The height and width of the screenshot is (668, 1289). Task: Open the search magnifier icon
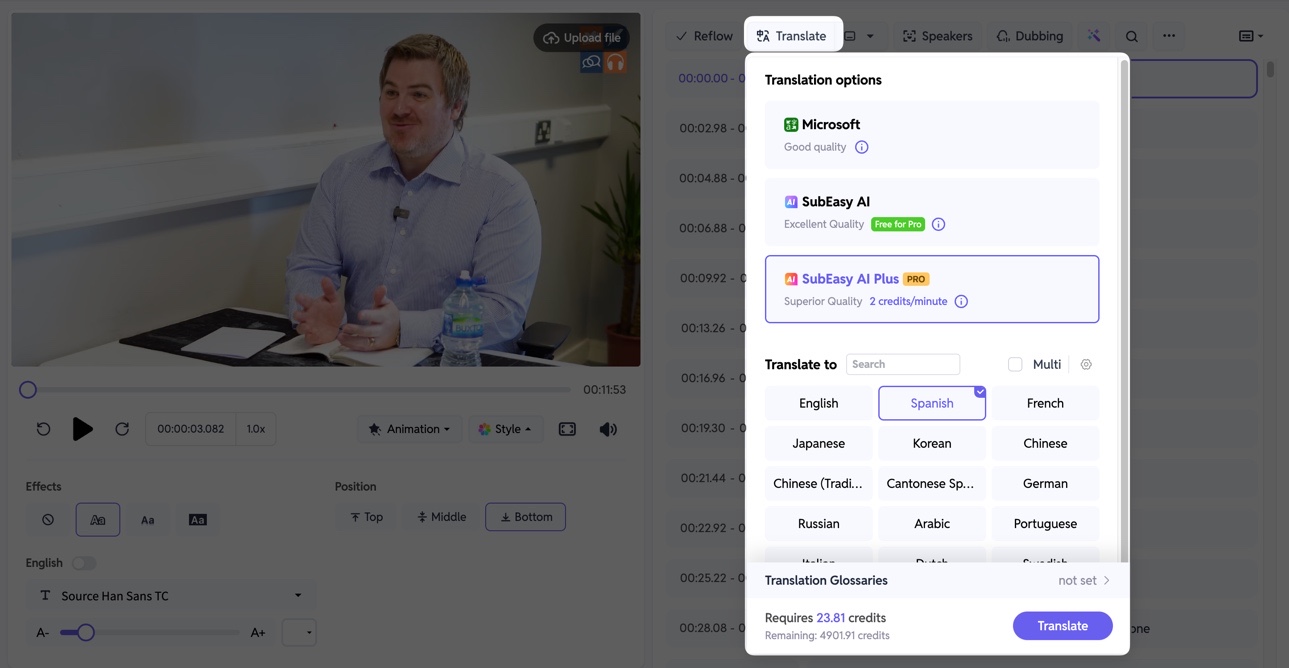(1131, 36)
